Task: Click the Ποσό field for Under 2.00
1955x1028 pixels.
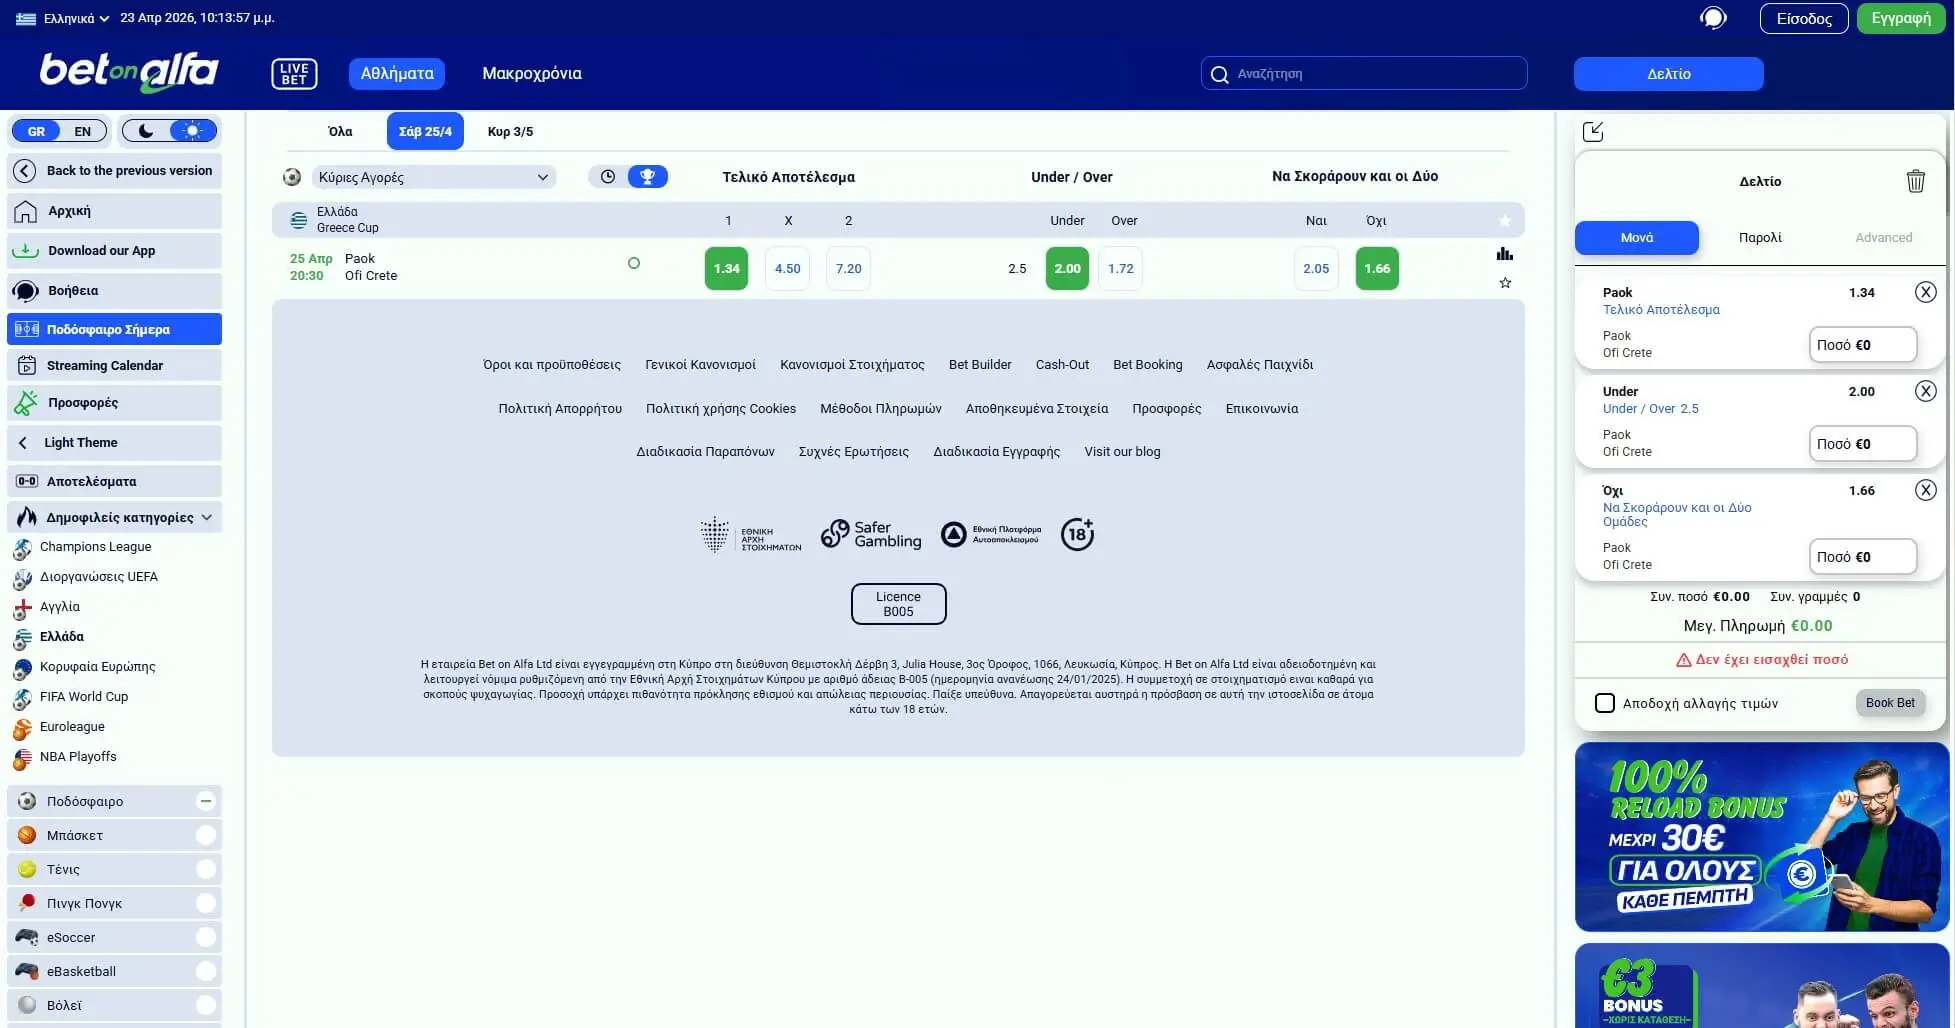Action: (x=1863, y=444)
